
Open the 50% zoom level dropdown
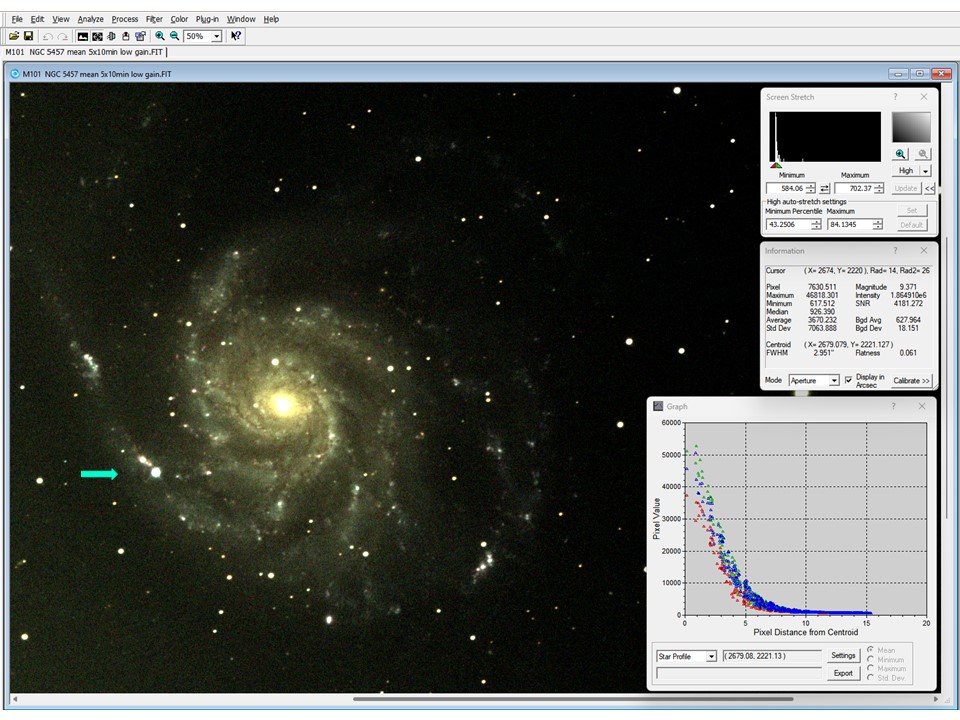click(216, 36)
